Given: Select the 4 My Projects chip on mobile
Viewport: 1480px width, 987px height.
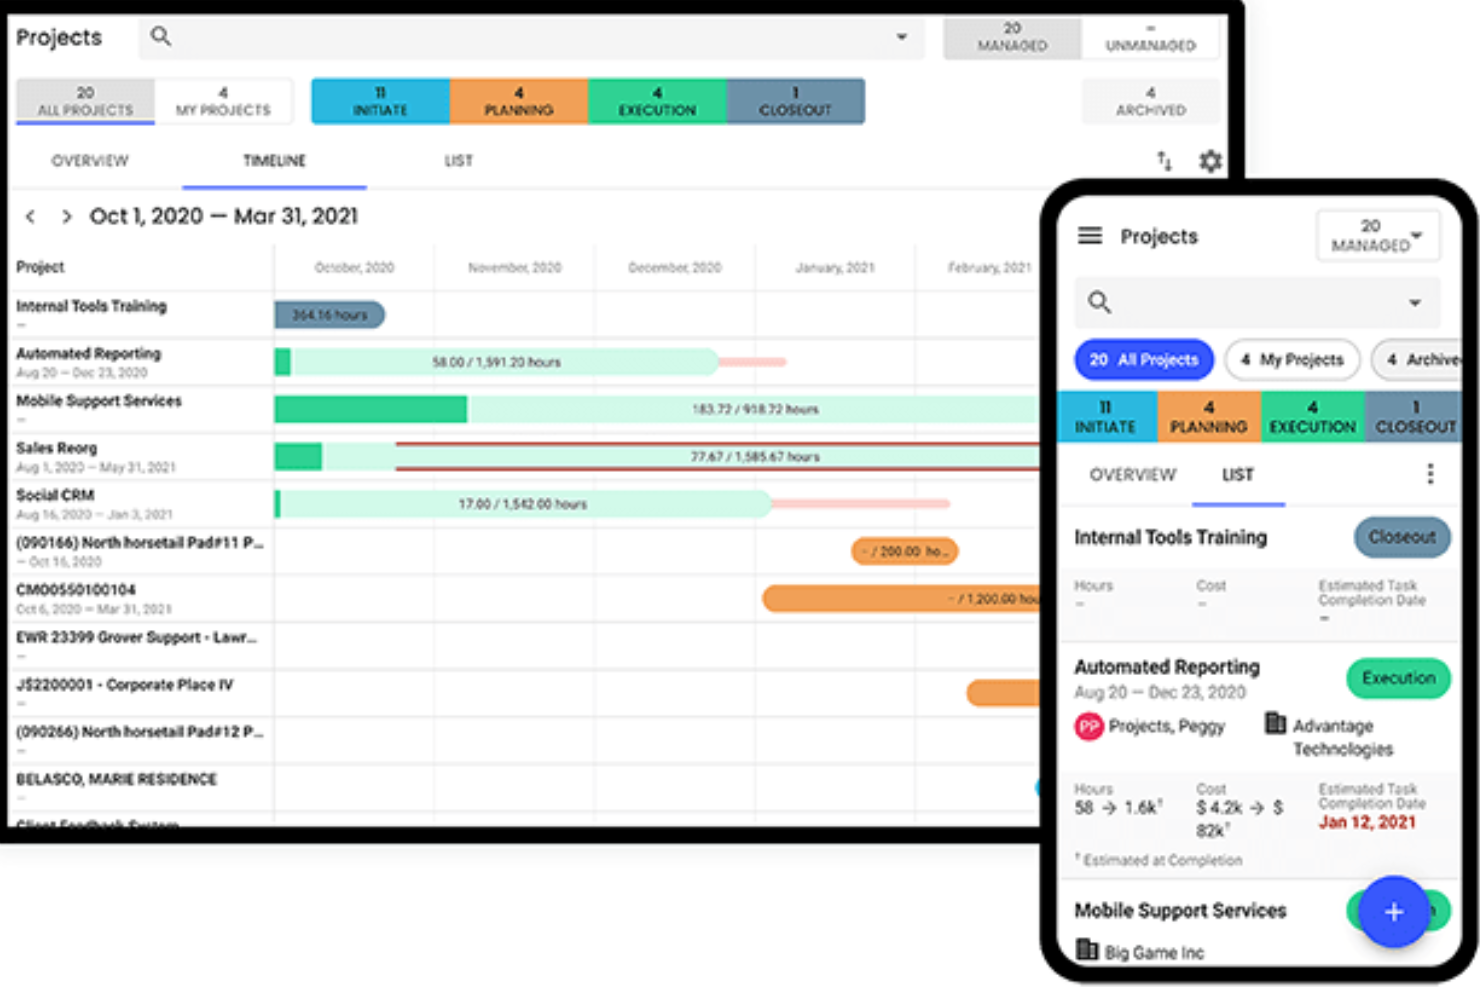Looking at the screenshot, I should tap(1292, 360).
